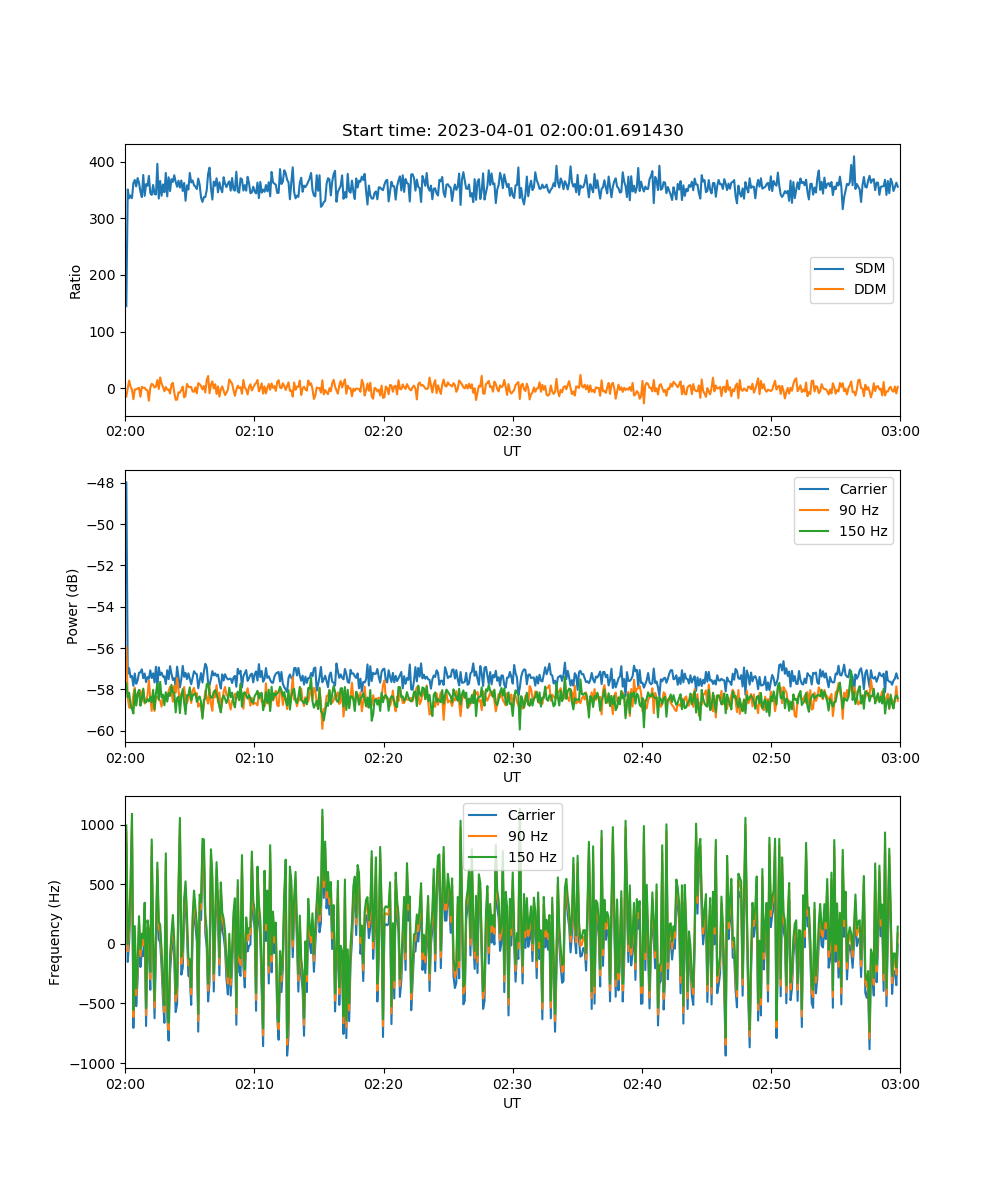The image size is (1000, 1200).
Task: Click the 'UT' x-axis label under Power plot
Action: pos(512,777)
